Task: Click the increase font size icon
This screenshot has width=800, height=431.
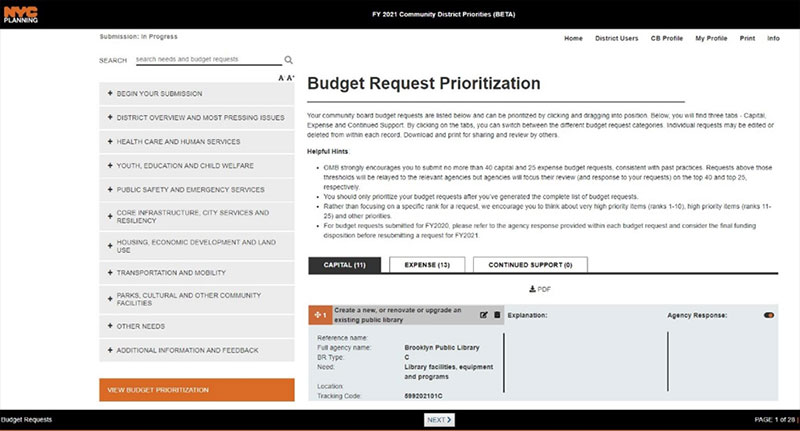Action: (x=290, y=78)
